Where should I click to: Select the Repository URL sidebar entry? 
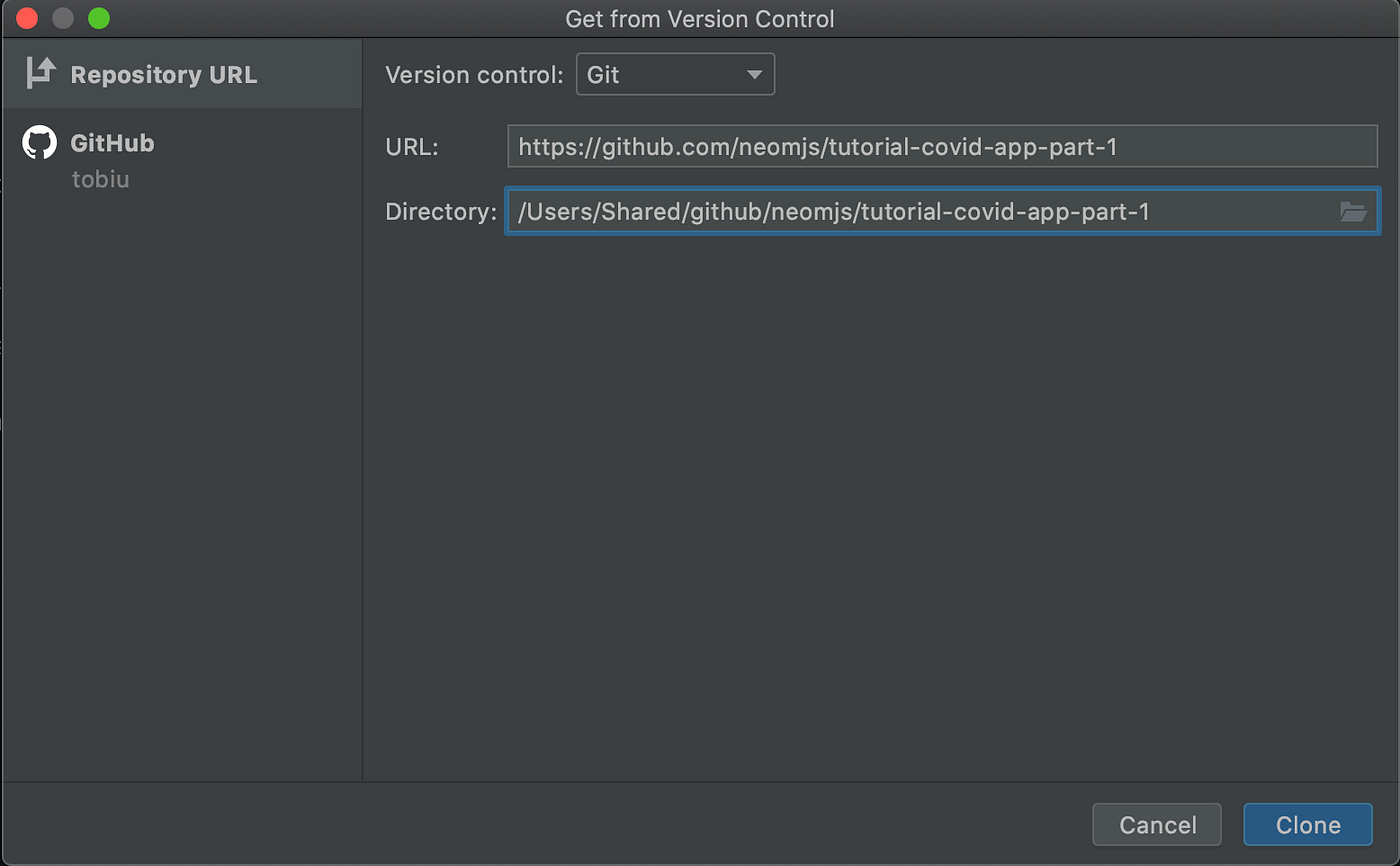(x=164, y=73)
